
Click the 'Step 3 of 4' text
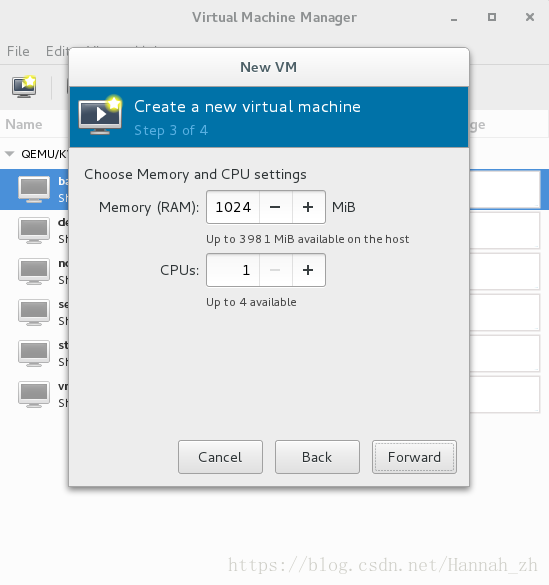[x=171, y=130]
